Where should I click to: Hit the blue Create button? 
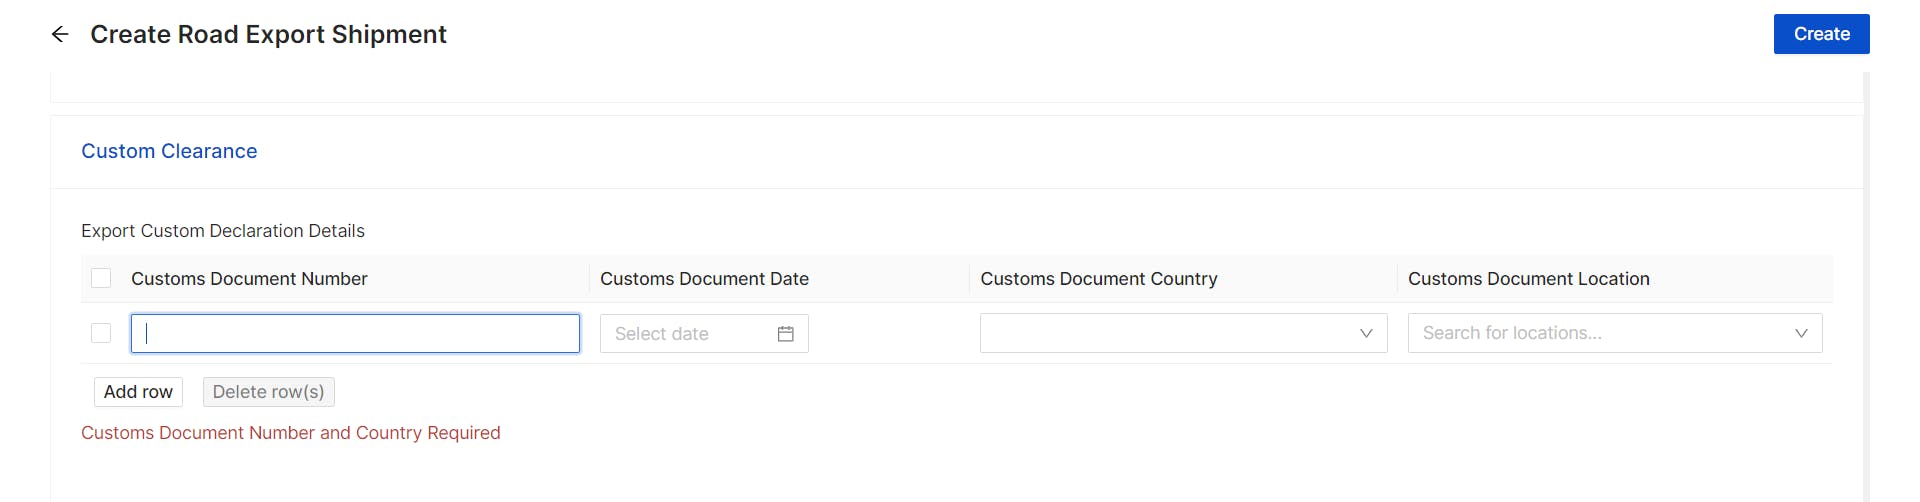click(1821, 34)
